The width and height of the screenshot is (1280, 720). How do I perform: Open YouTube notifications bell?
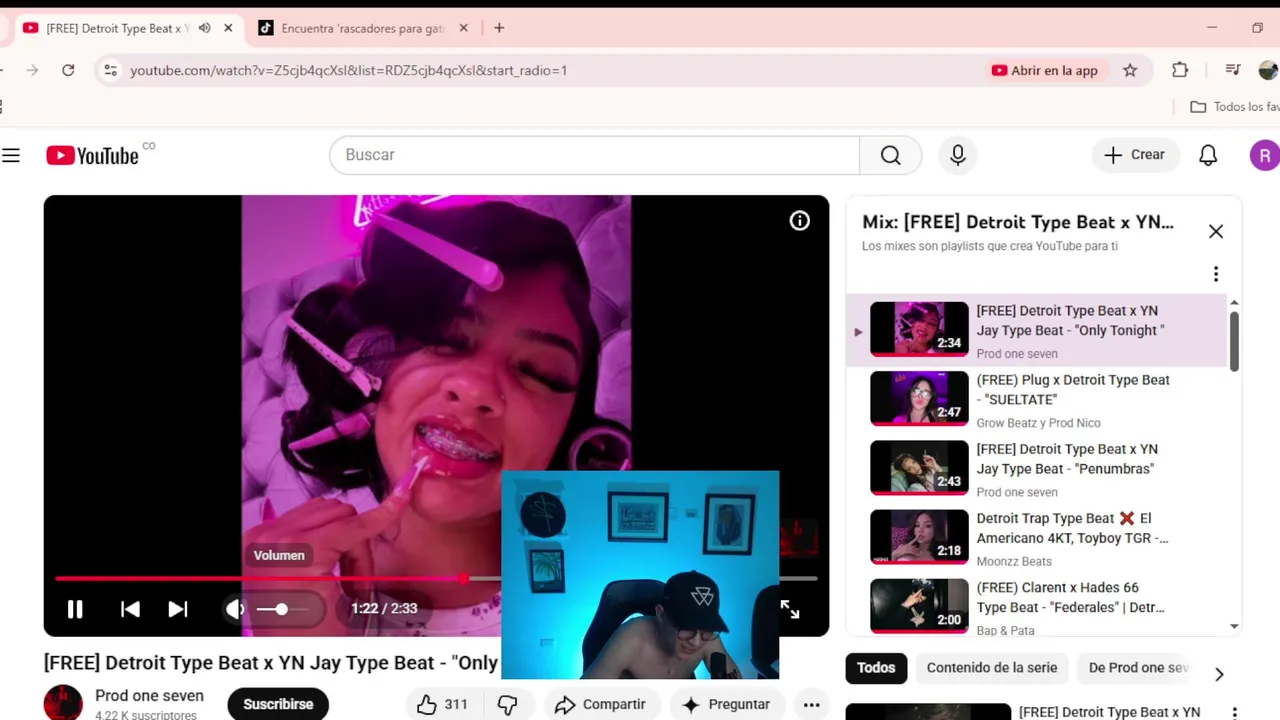(1208, 155)
